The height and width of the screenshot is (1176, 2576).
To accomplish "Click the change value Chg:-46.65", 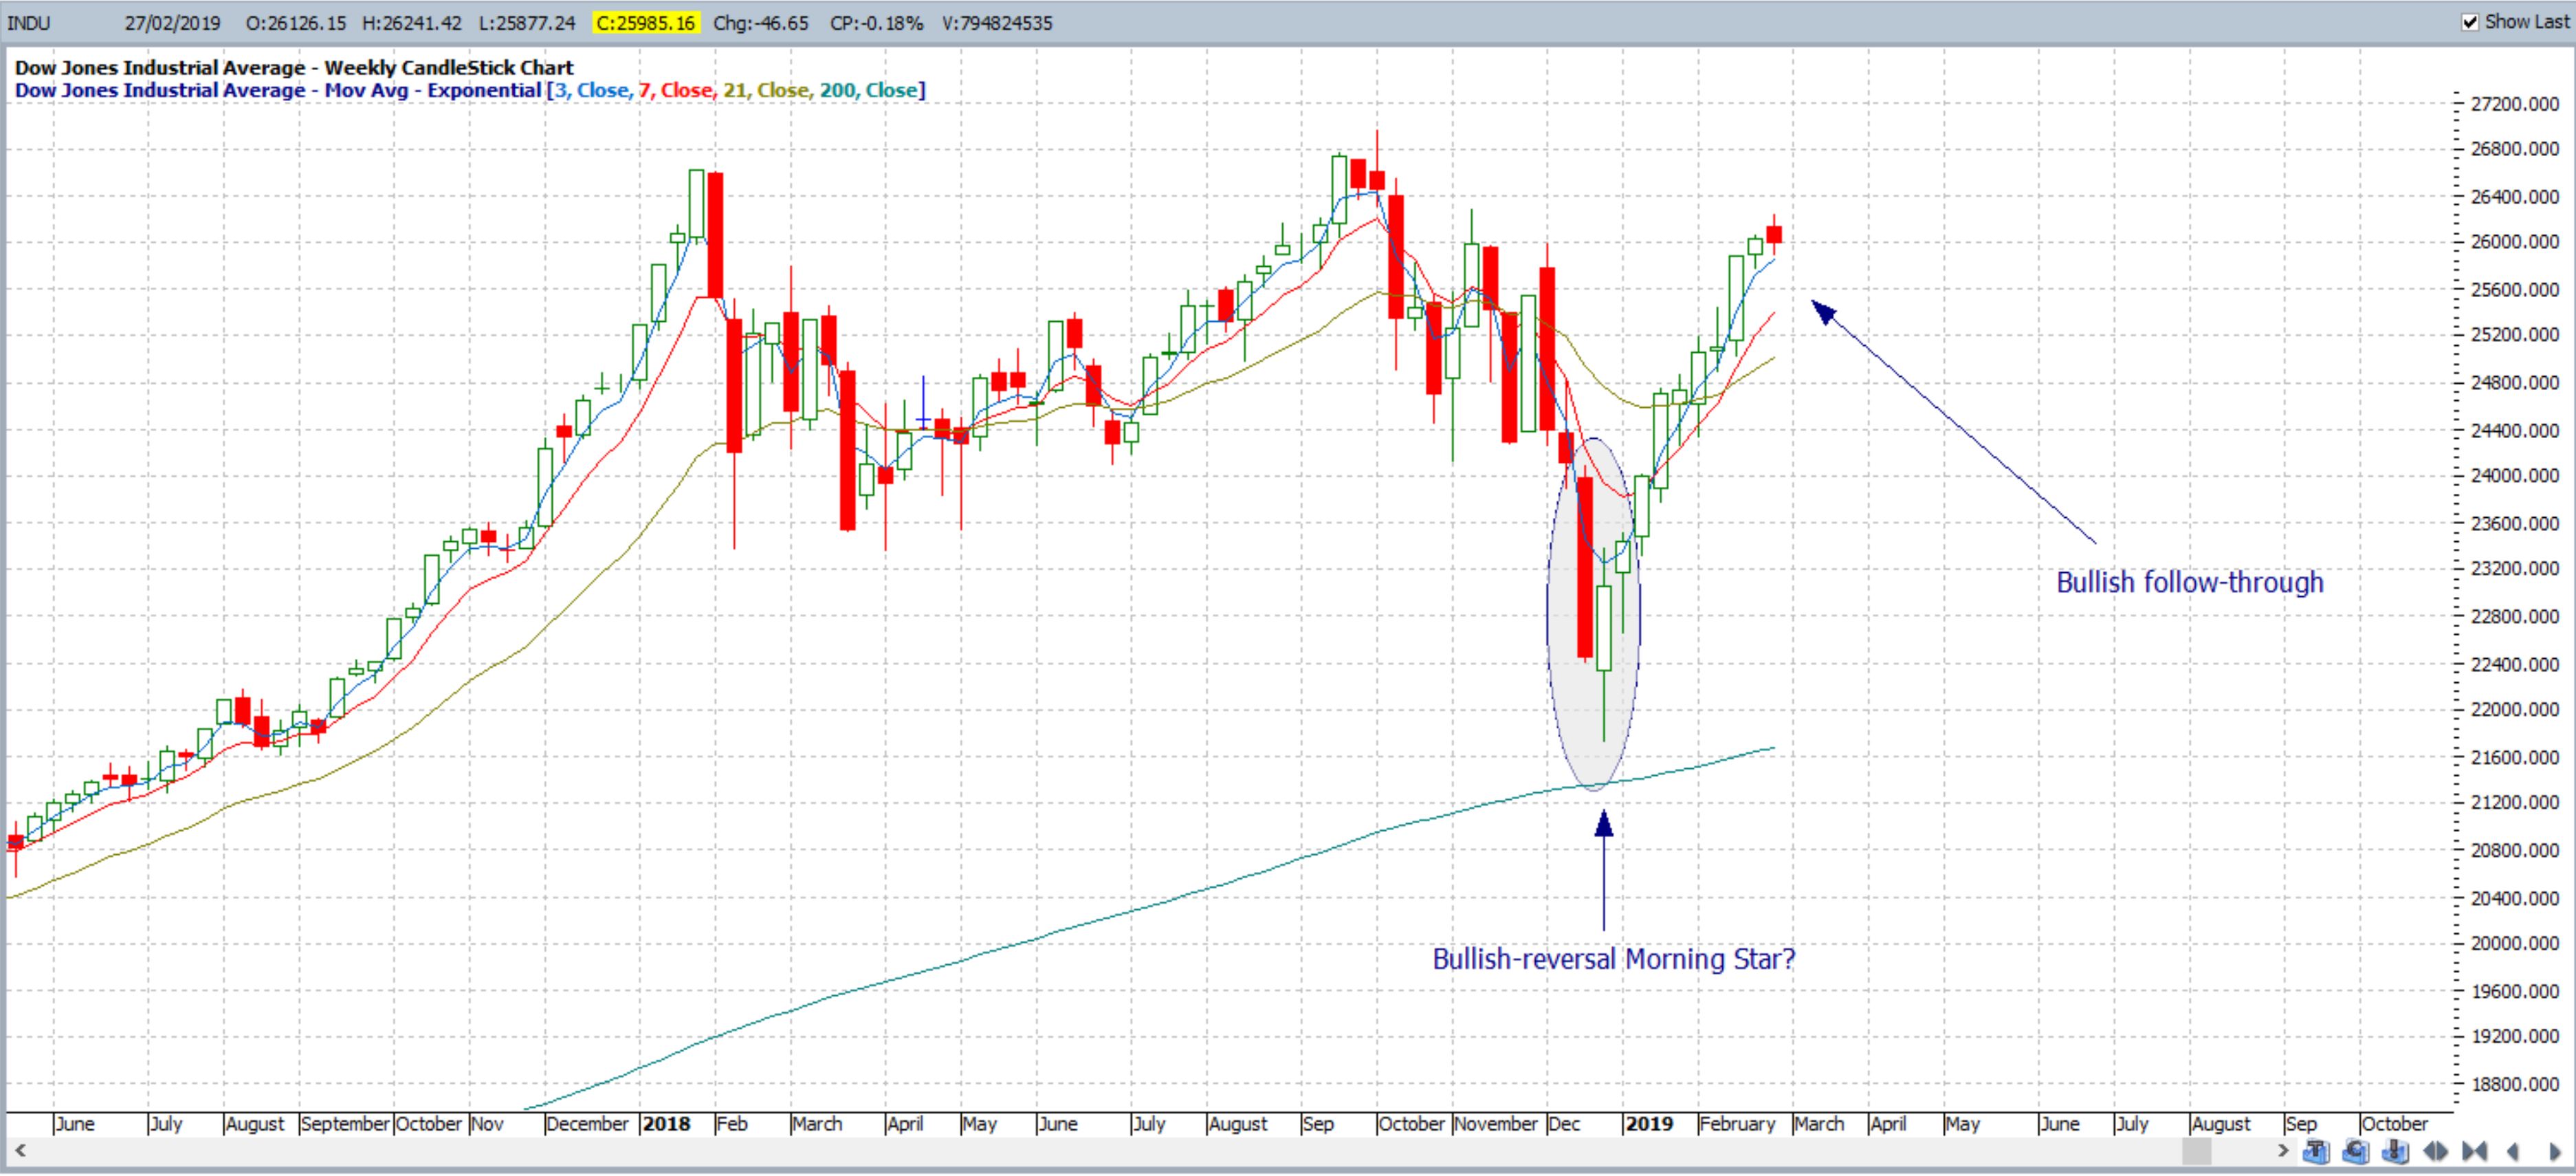I will pyautogui.click(x=761, y=23).
